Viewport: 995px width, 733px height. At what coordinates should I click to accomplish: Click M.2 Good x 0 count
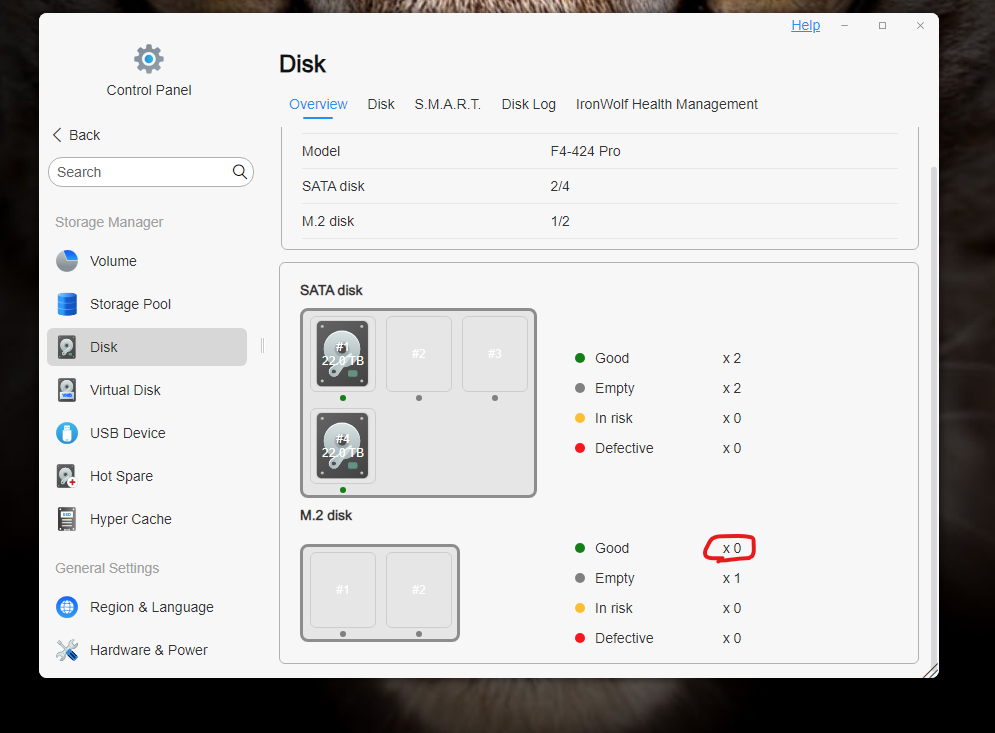point(732,548)
